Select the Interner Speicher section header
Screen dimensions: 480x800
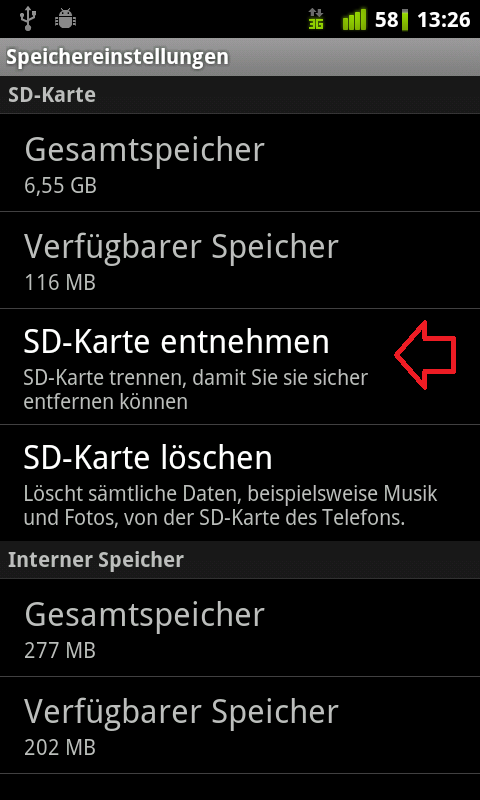pos(240,560)
